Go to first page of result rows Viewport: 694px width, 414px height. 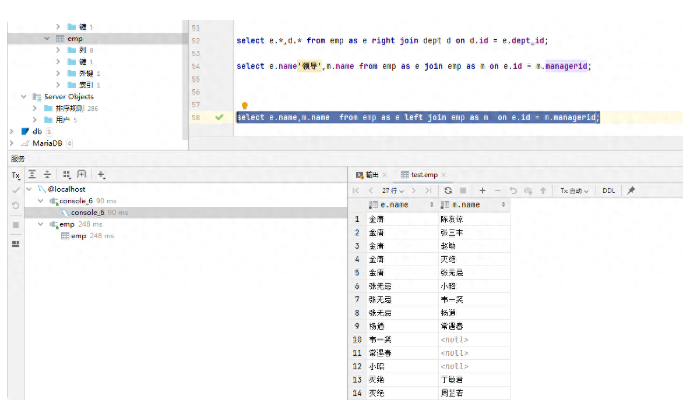click(356, 190)
